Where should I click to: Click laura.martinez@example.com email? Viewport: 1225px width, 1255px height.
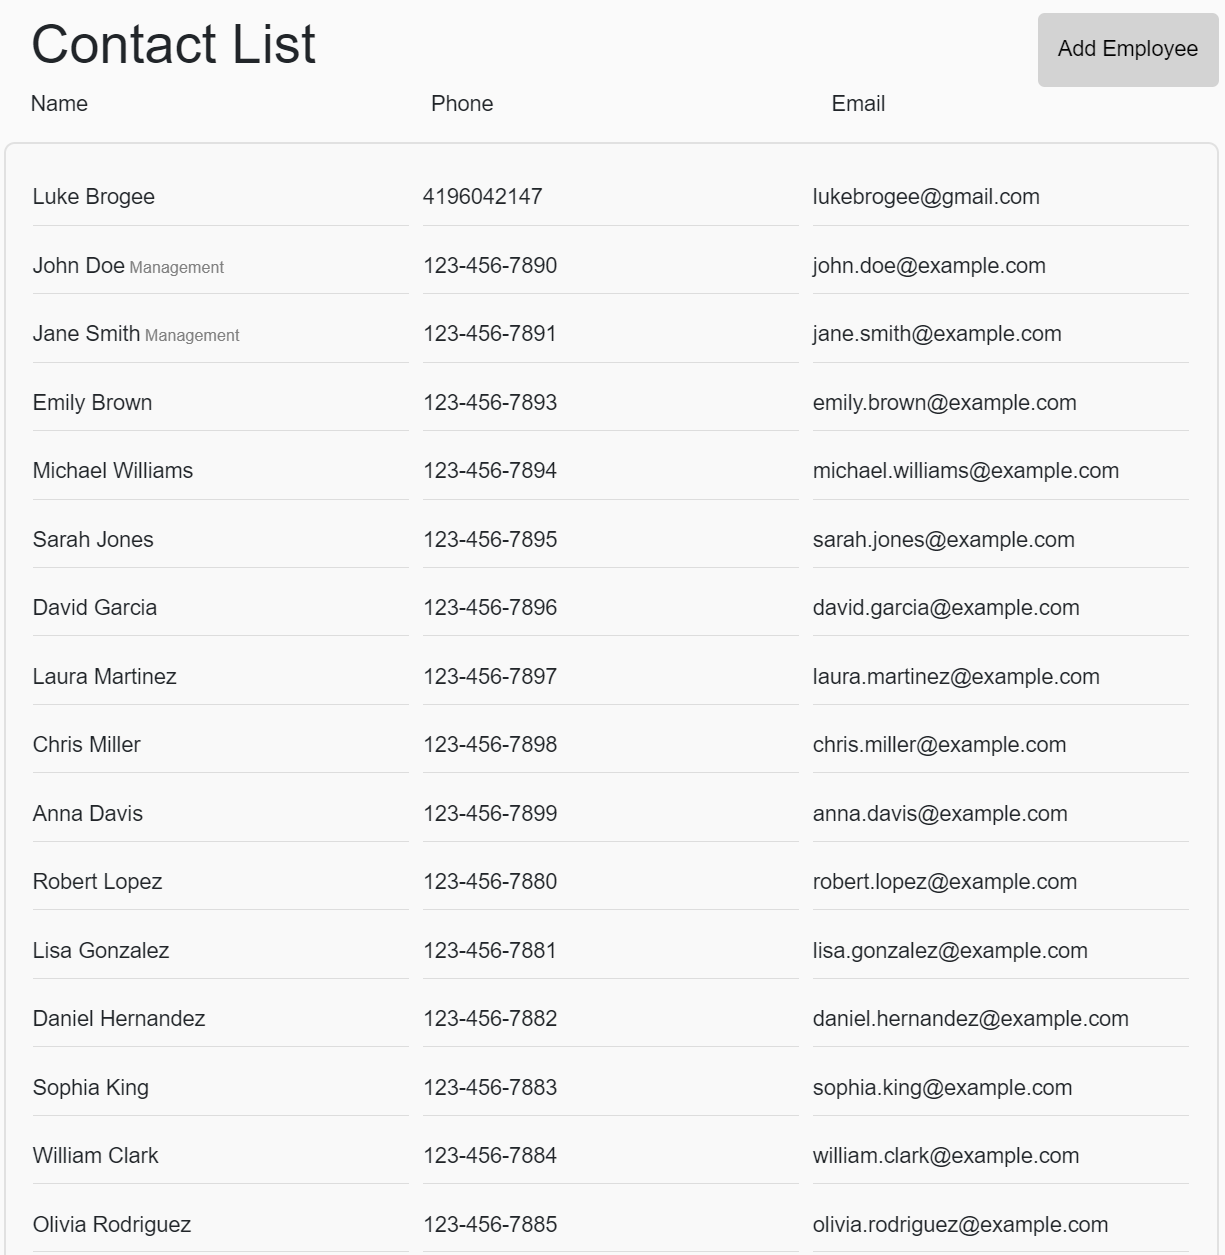click(x=955, y=677)
